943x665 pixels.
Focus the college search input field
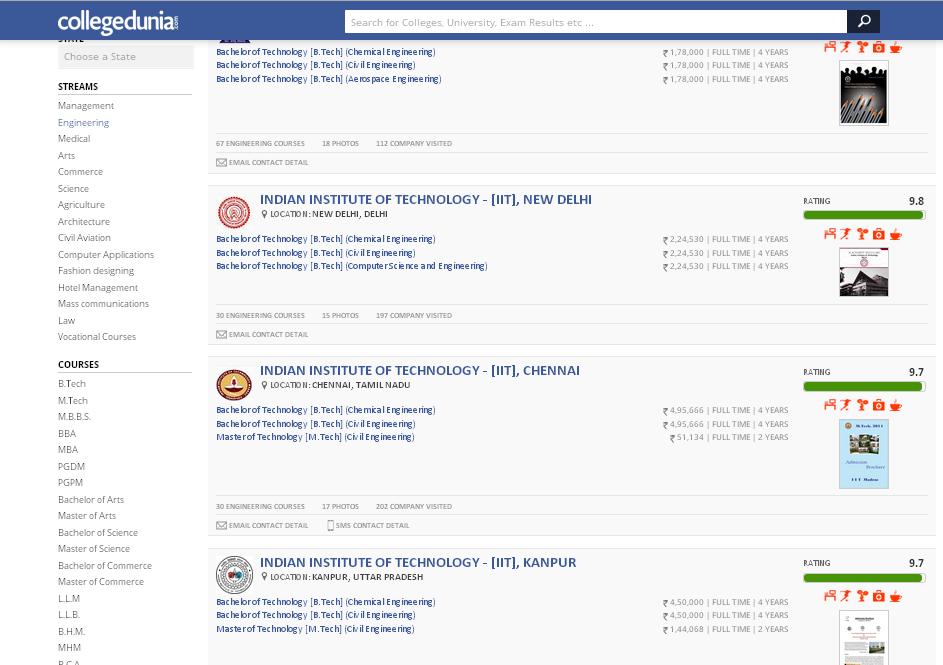point(595,22)
